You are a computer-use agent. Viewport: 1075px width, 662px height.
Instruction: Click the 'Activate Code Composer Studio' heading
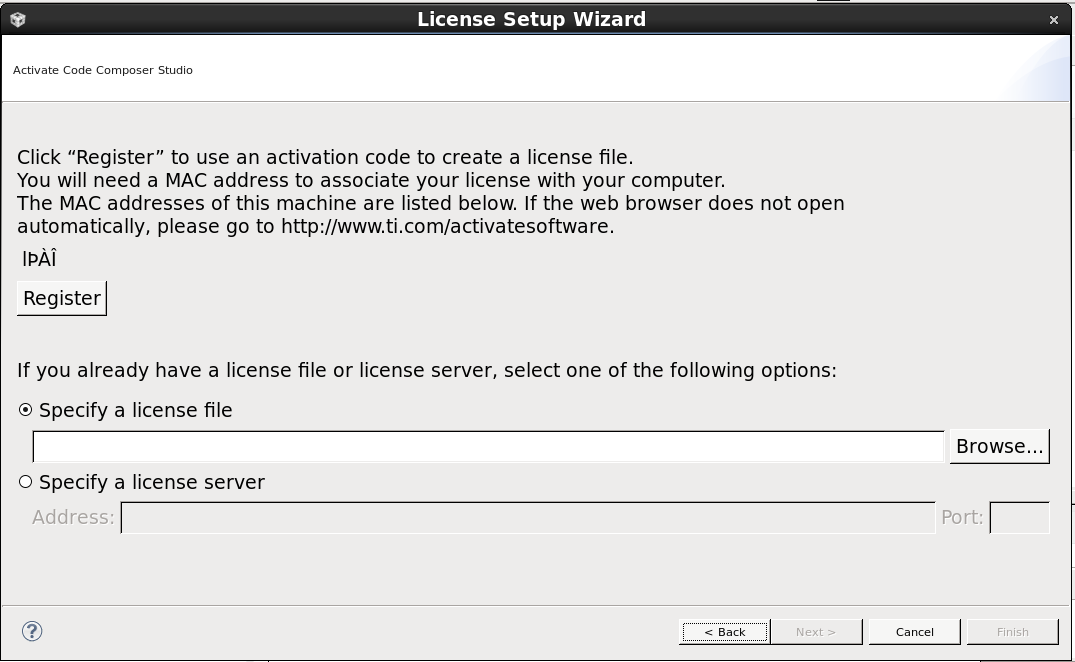pyautogui.click(x=103, y=70)
